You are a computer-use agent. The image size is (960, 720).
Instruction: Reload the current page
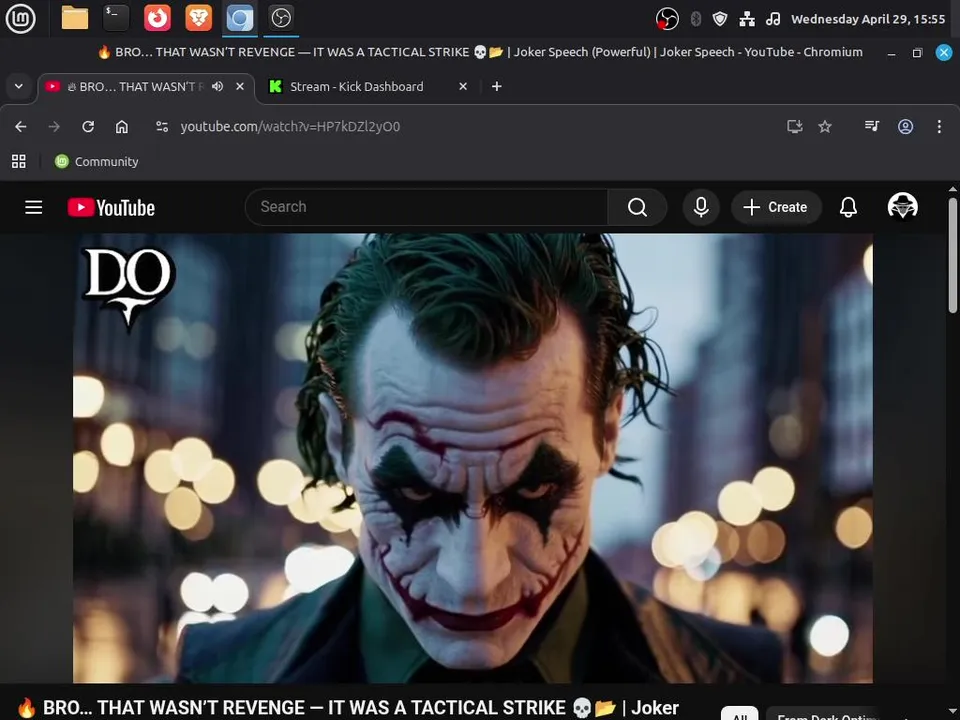88,127
